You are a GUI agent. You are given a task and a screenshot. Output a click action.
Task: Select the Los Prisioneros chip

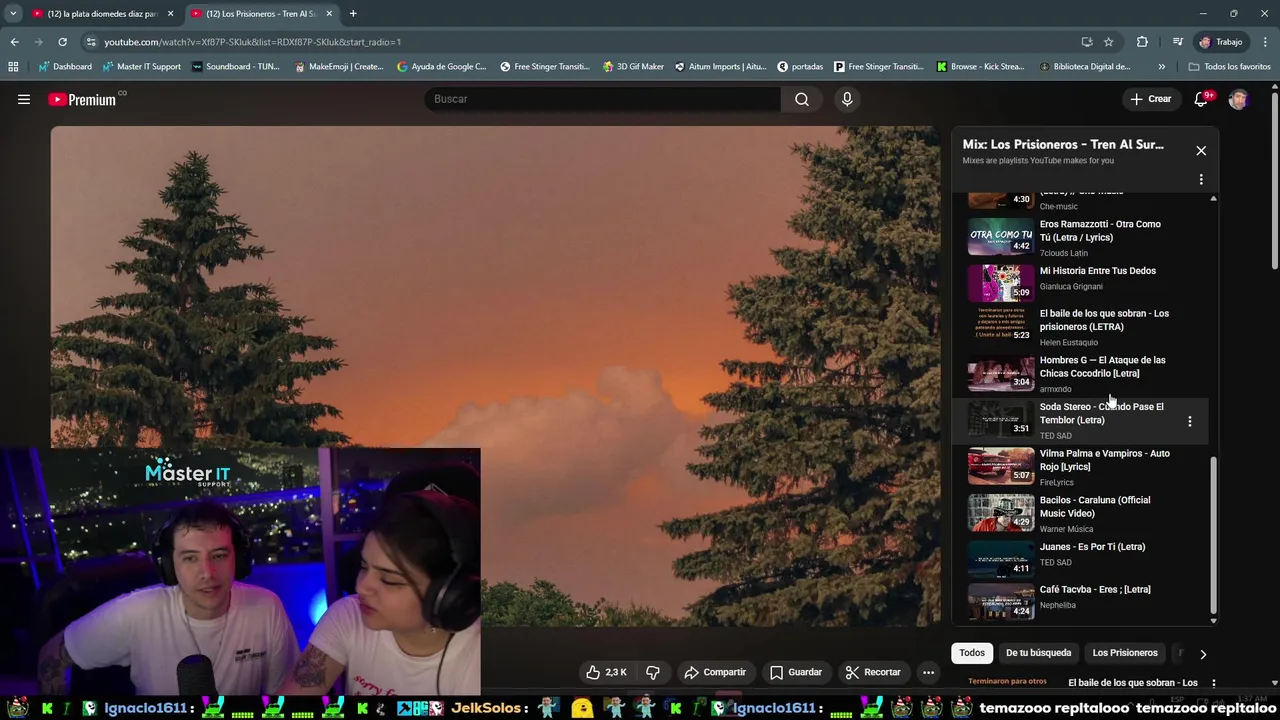1125,653
